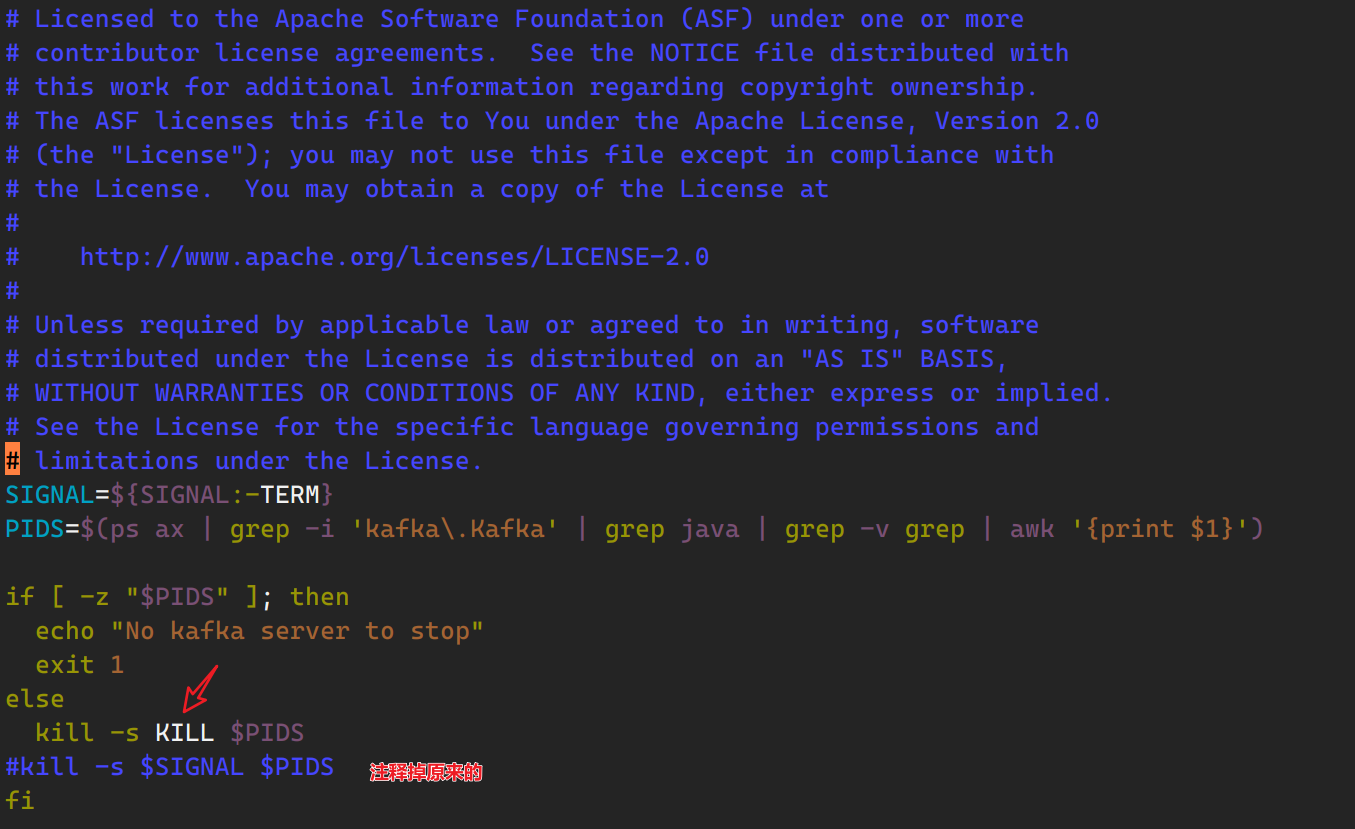The image size is (1355, 829).
Task: Click the '(the "License")' comment line
Action: (530, 155)
